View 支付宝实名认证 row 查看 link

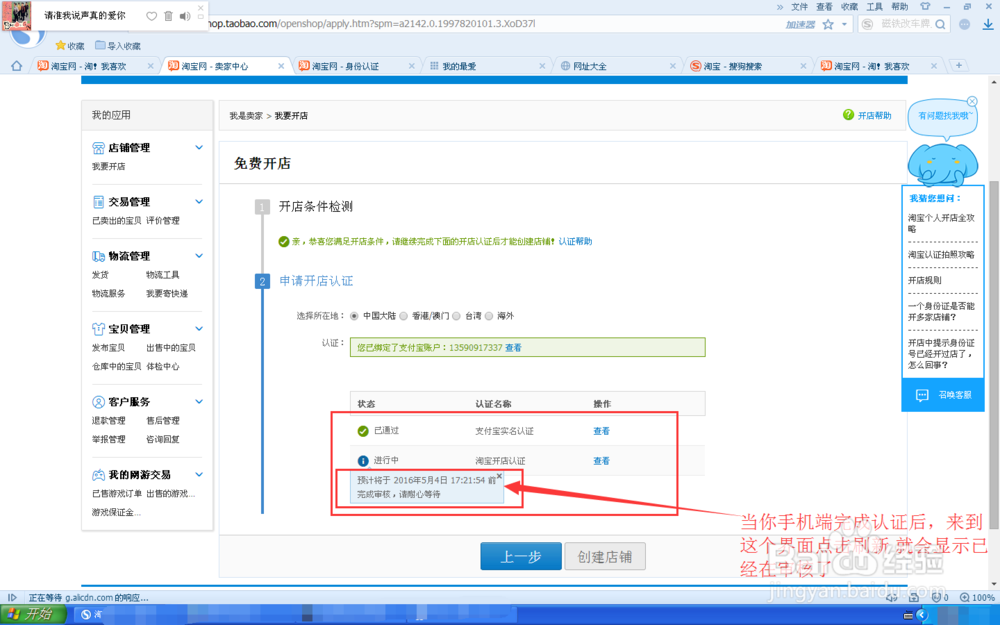point(601,431)
